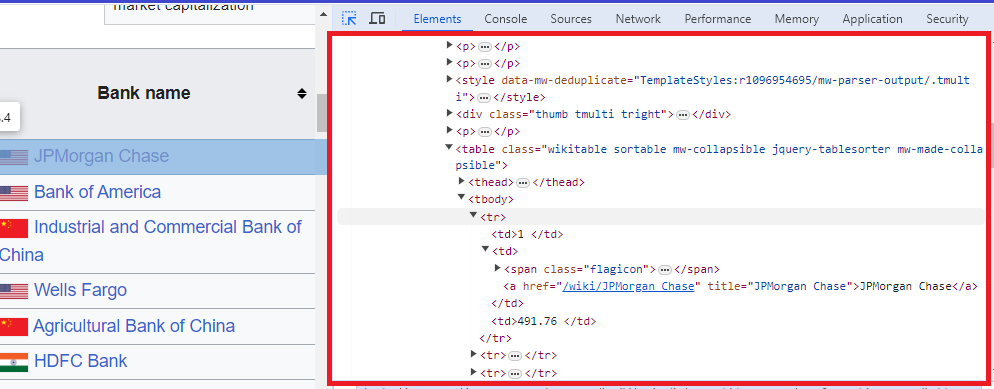
Task: Expand the style TemplateStyles element
Action: [450, 79]
